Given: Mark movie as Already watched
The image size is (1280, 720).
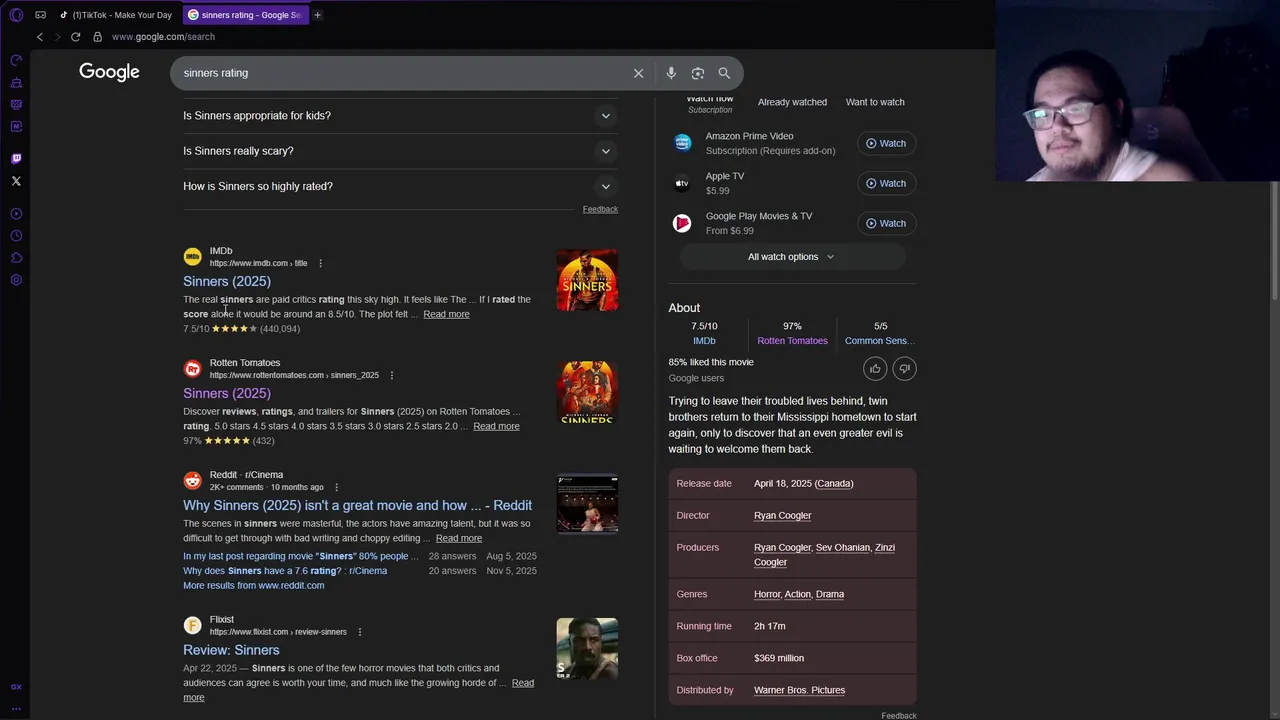Looking at the screenshot, I should click(x=792, y=102).
